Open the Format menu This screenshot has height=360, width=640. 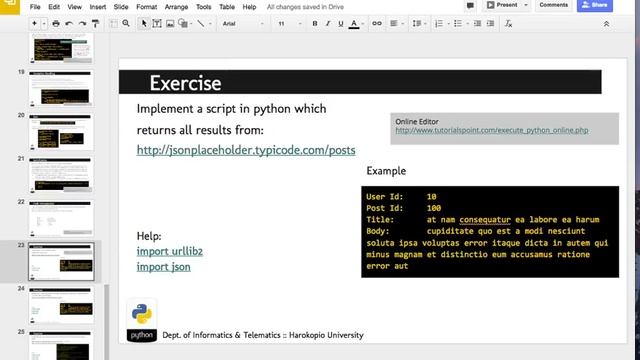147,7
